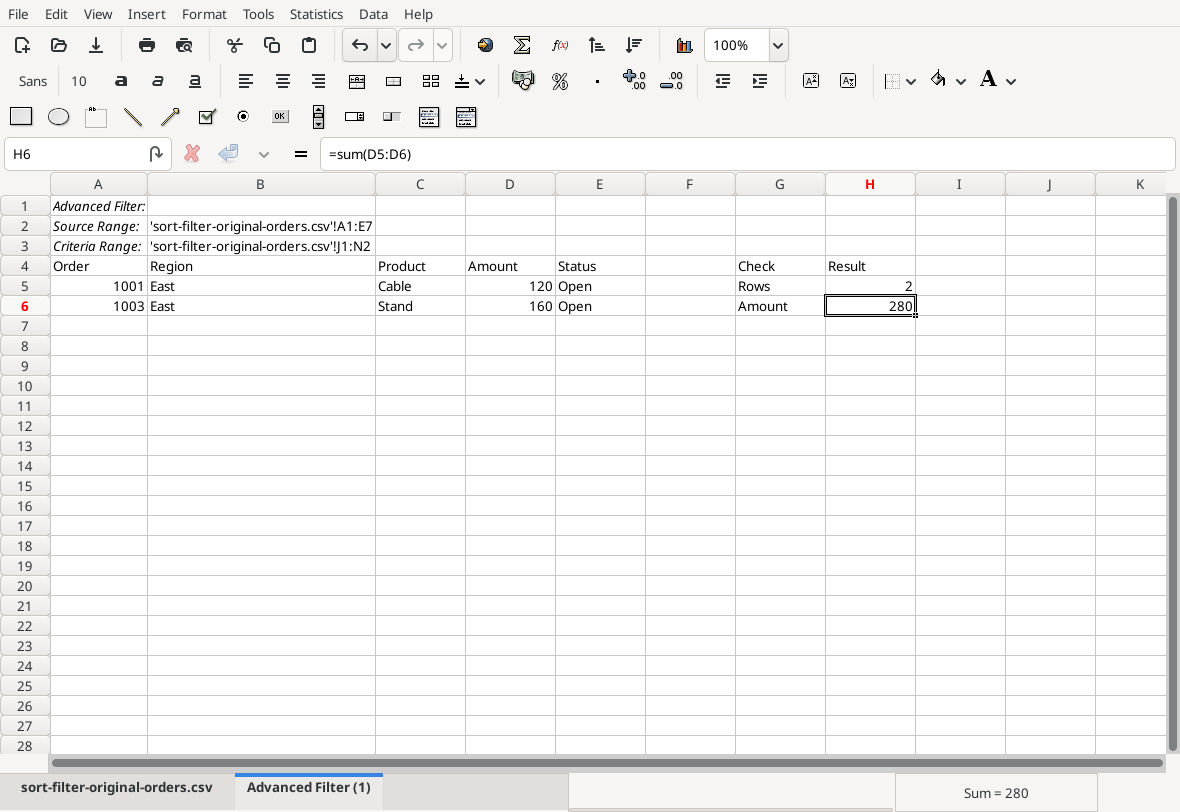The height and width of the screenshot is (812, 1180).
Task: Open cell borders dropdown arrow
Action: coord(911,81)
